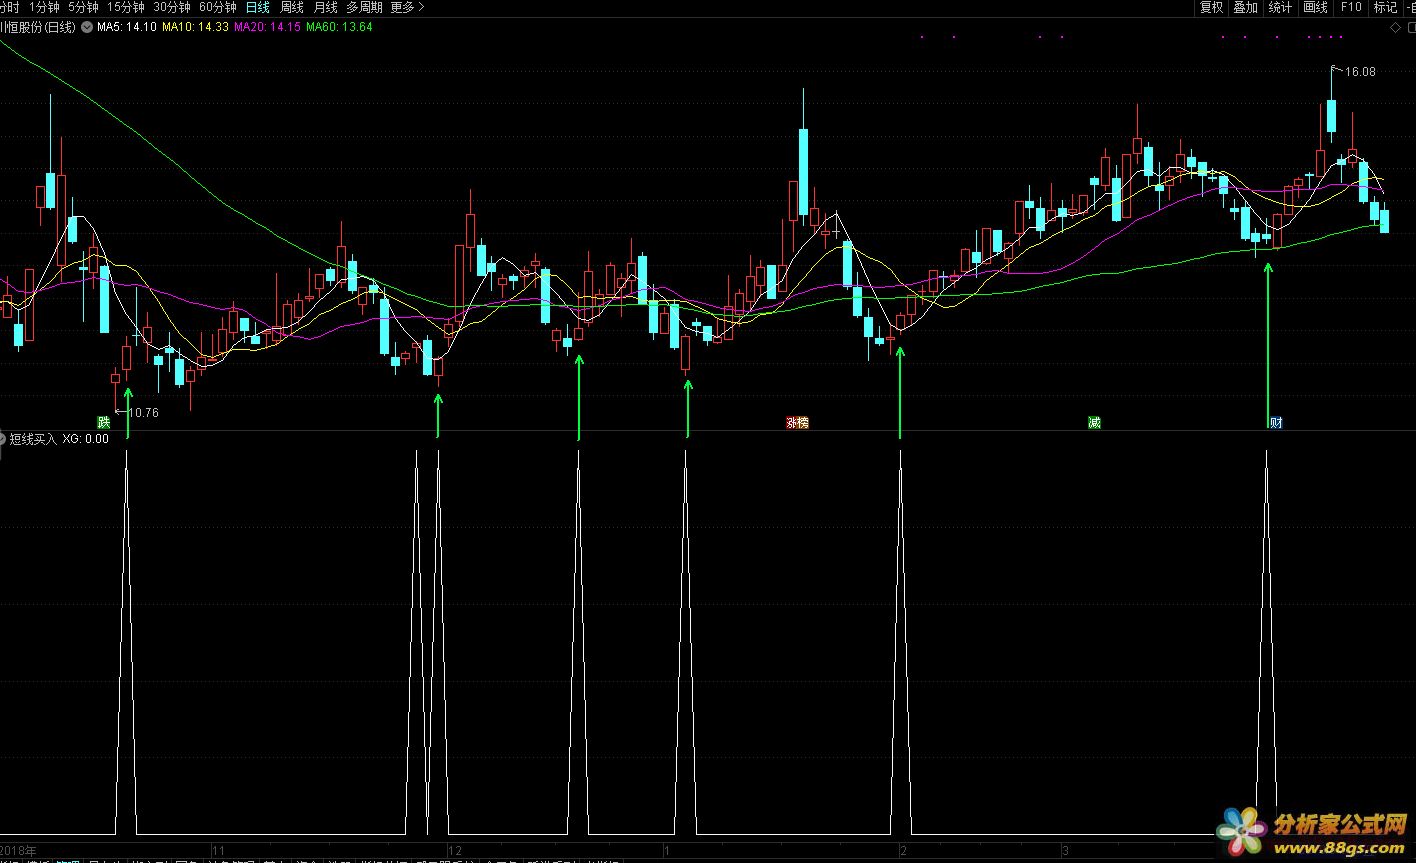
Task: Click the MA5: 14.10 indicator label
Action: [126, 27]
